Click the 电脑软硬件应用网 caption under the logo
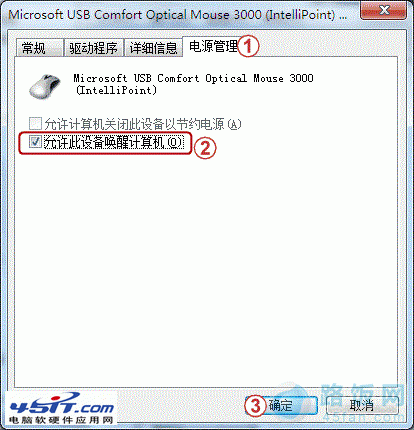Image resolution: width=414 pixels, height=430 pixels. click(x=61, y=420)
